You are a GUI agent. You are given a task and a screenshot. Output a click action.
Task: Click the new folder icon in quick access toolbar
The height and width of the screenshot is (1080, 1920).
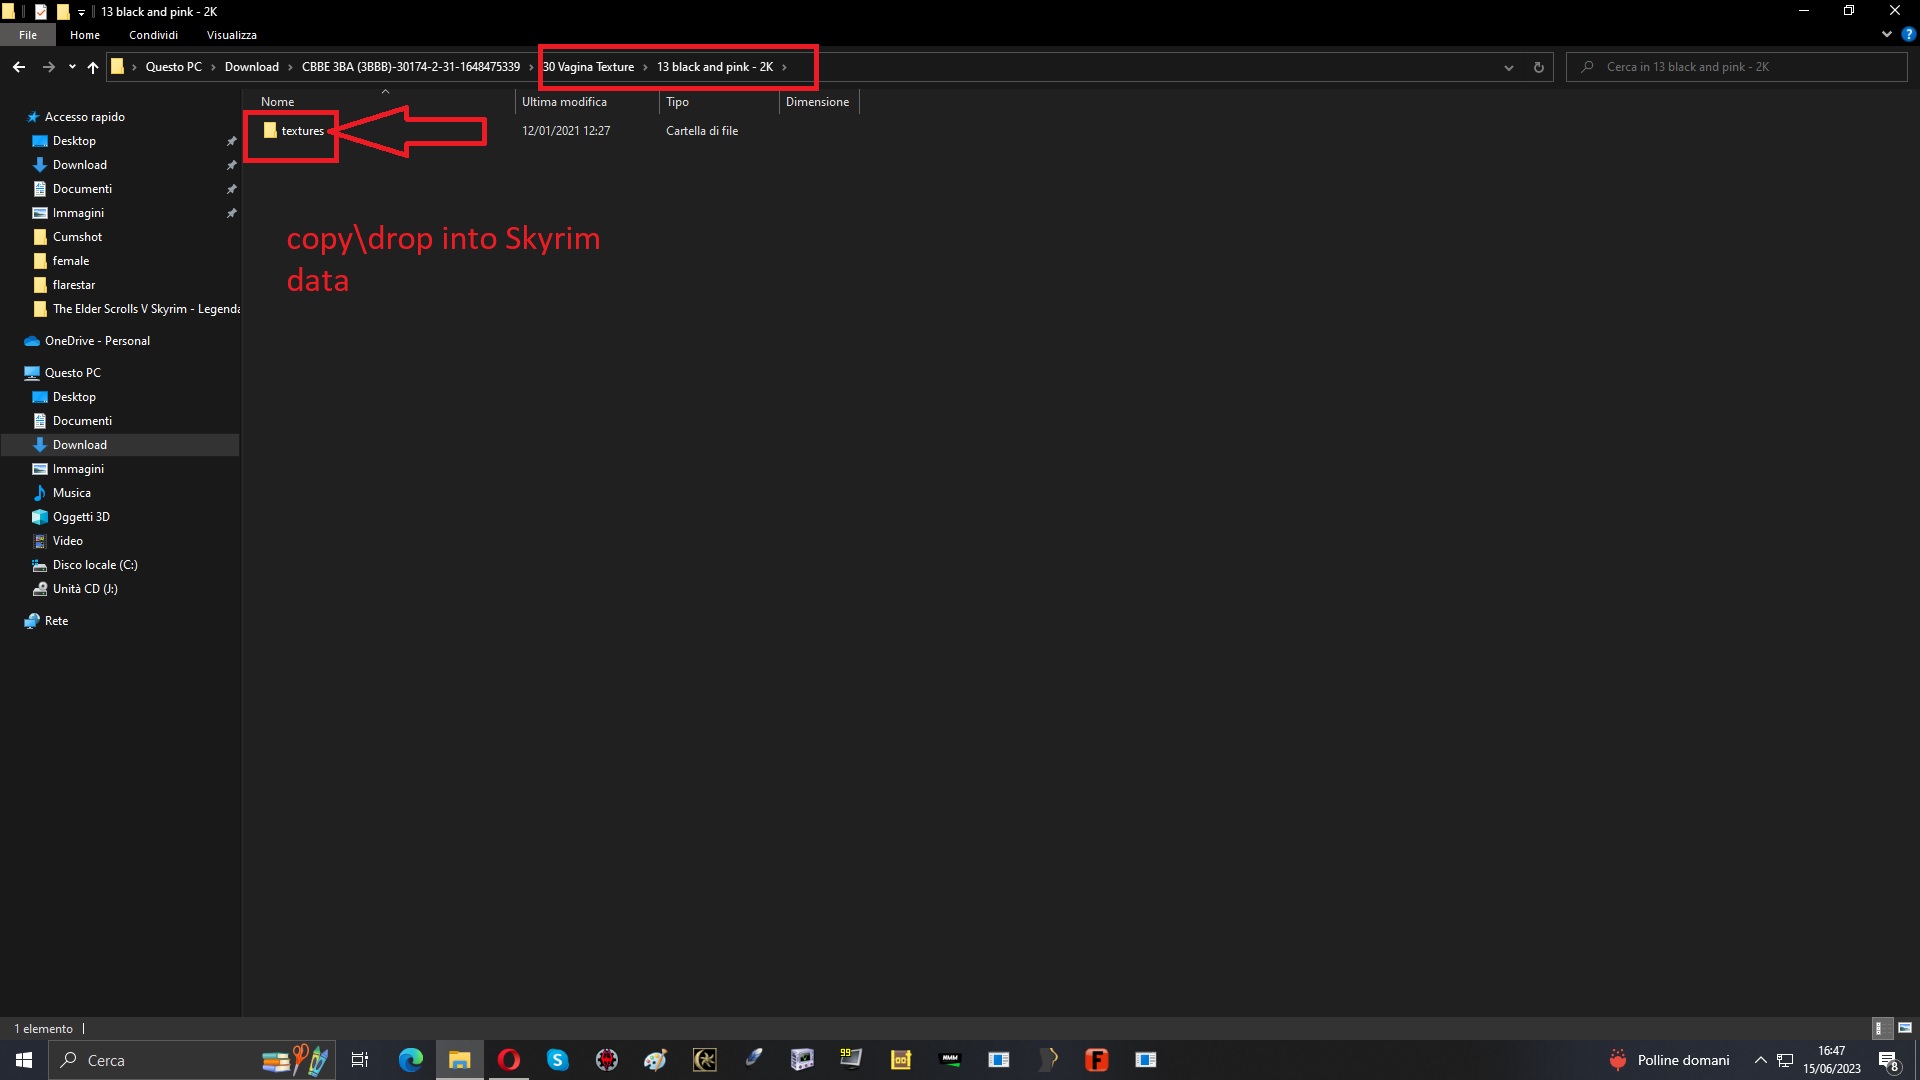tap(62, 11)
